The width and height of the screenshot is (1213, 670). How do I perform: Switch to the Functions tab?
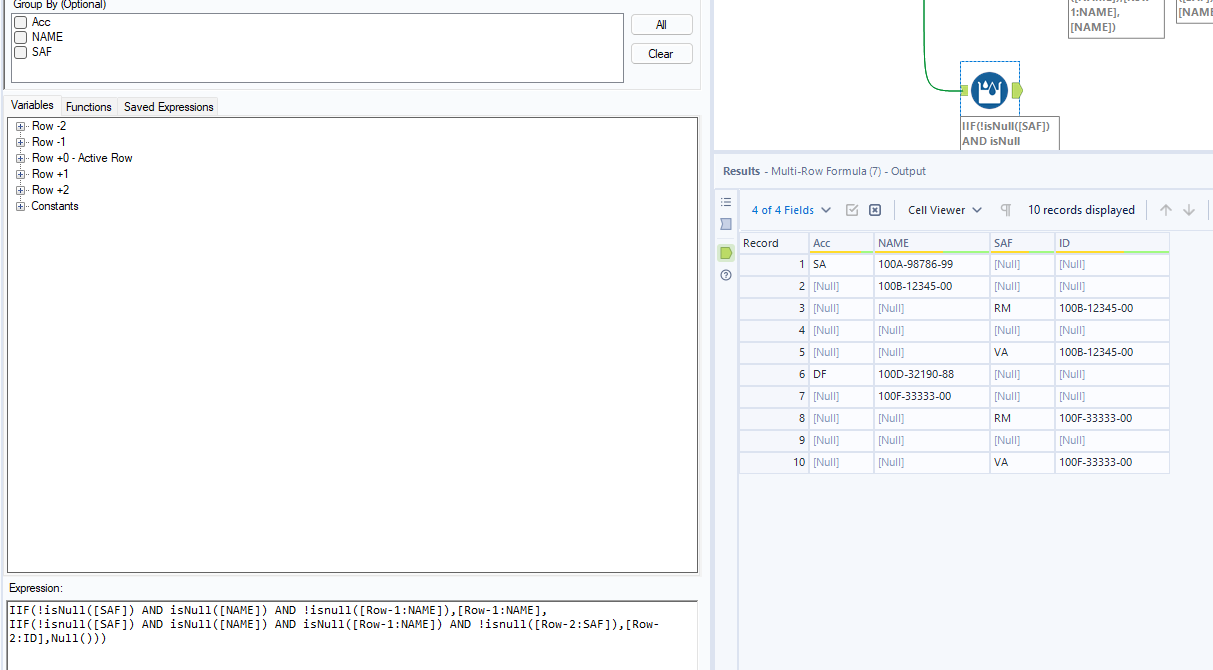(x=88, y=106)
